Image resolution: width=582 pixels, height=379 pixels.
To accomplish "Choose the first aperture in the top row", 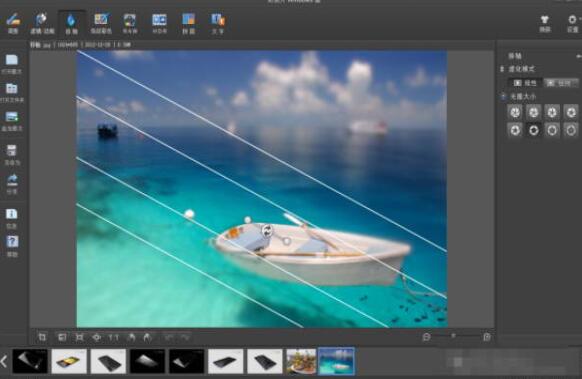I will (x=515, y=111).
